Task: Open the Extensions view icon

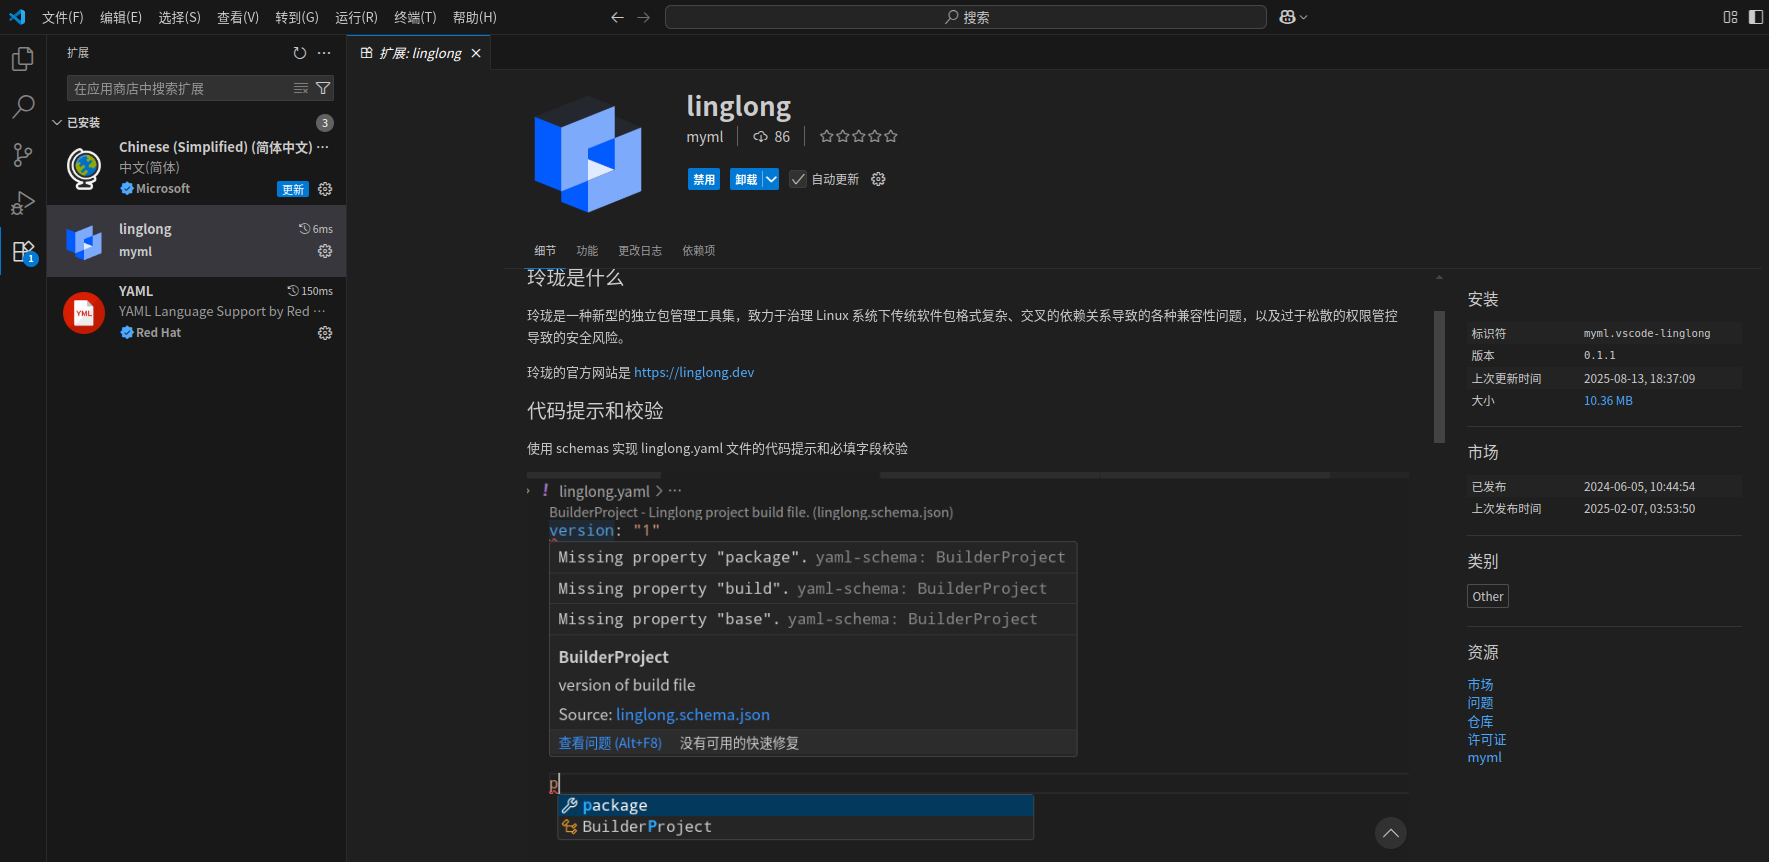Action: click(23, 251)
